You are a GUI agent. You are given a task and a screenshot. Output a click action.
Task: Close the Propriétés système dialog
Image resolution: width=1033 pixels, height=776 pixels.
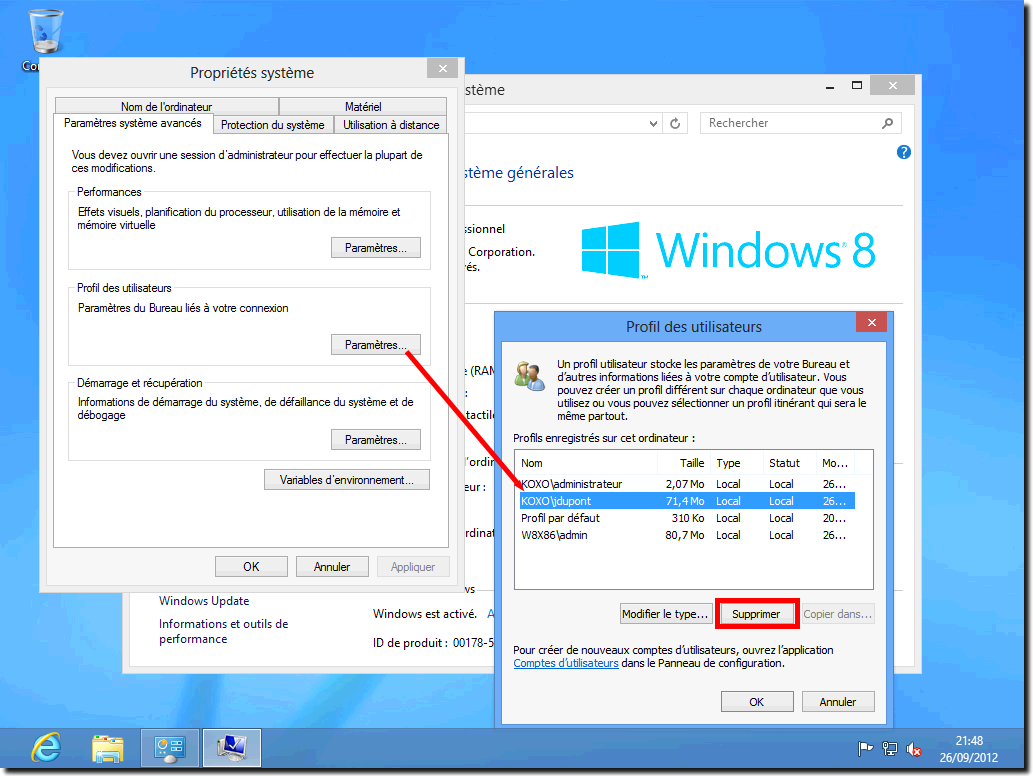point(443,69)
